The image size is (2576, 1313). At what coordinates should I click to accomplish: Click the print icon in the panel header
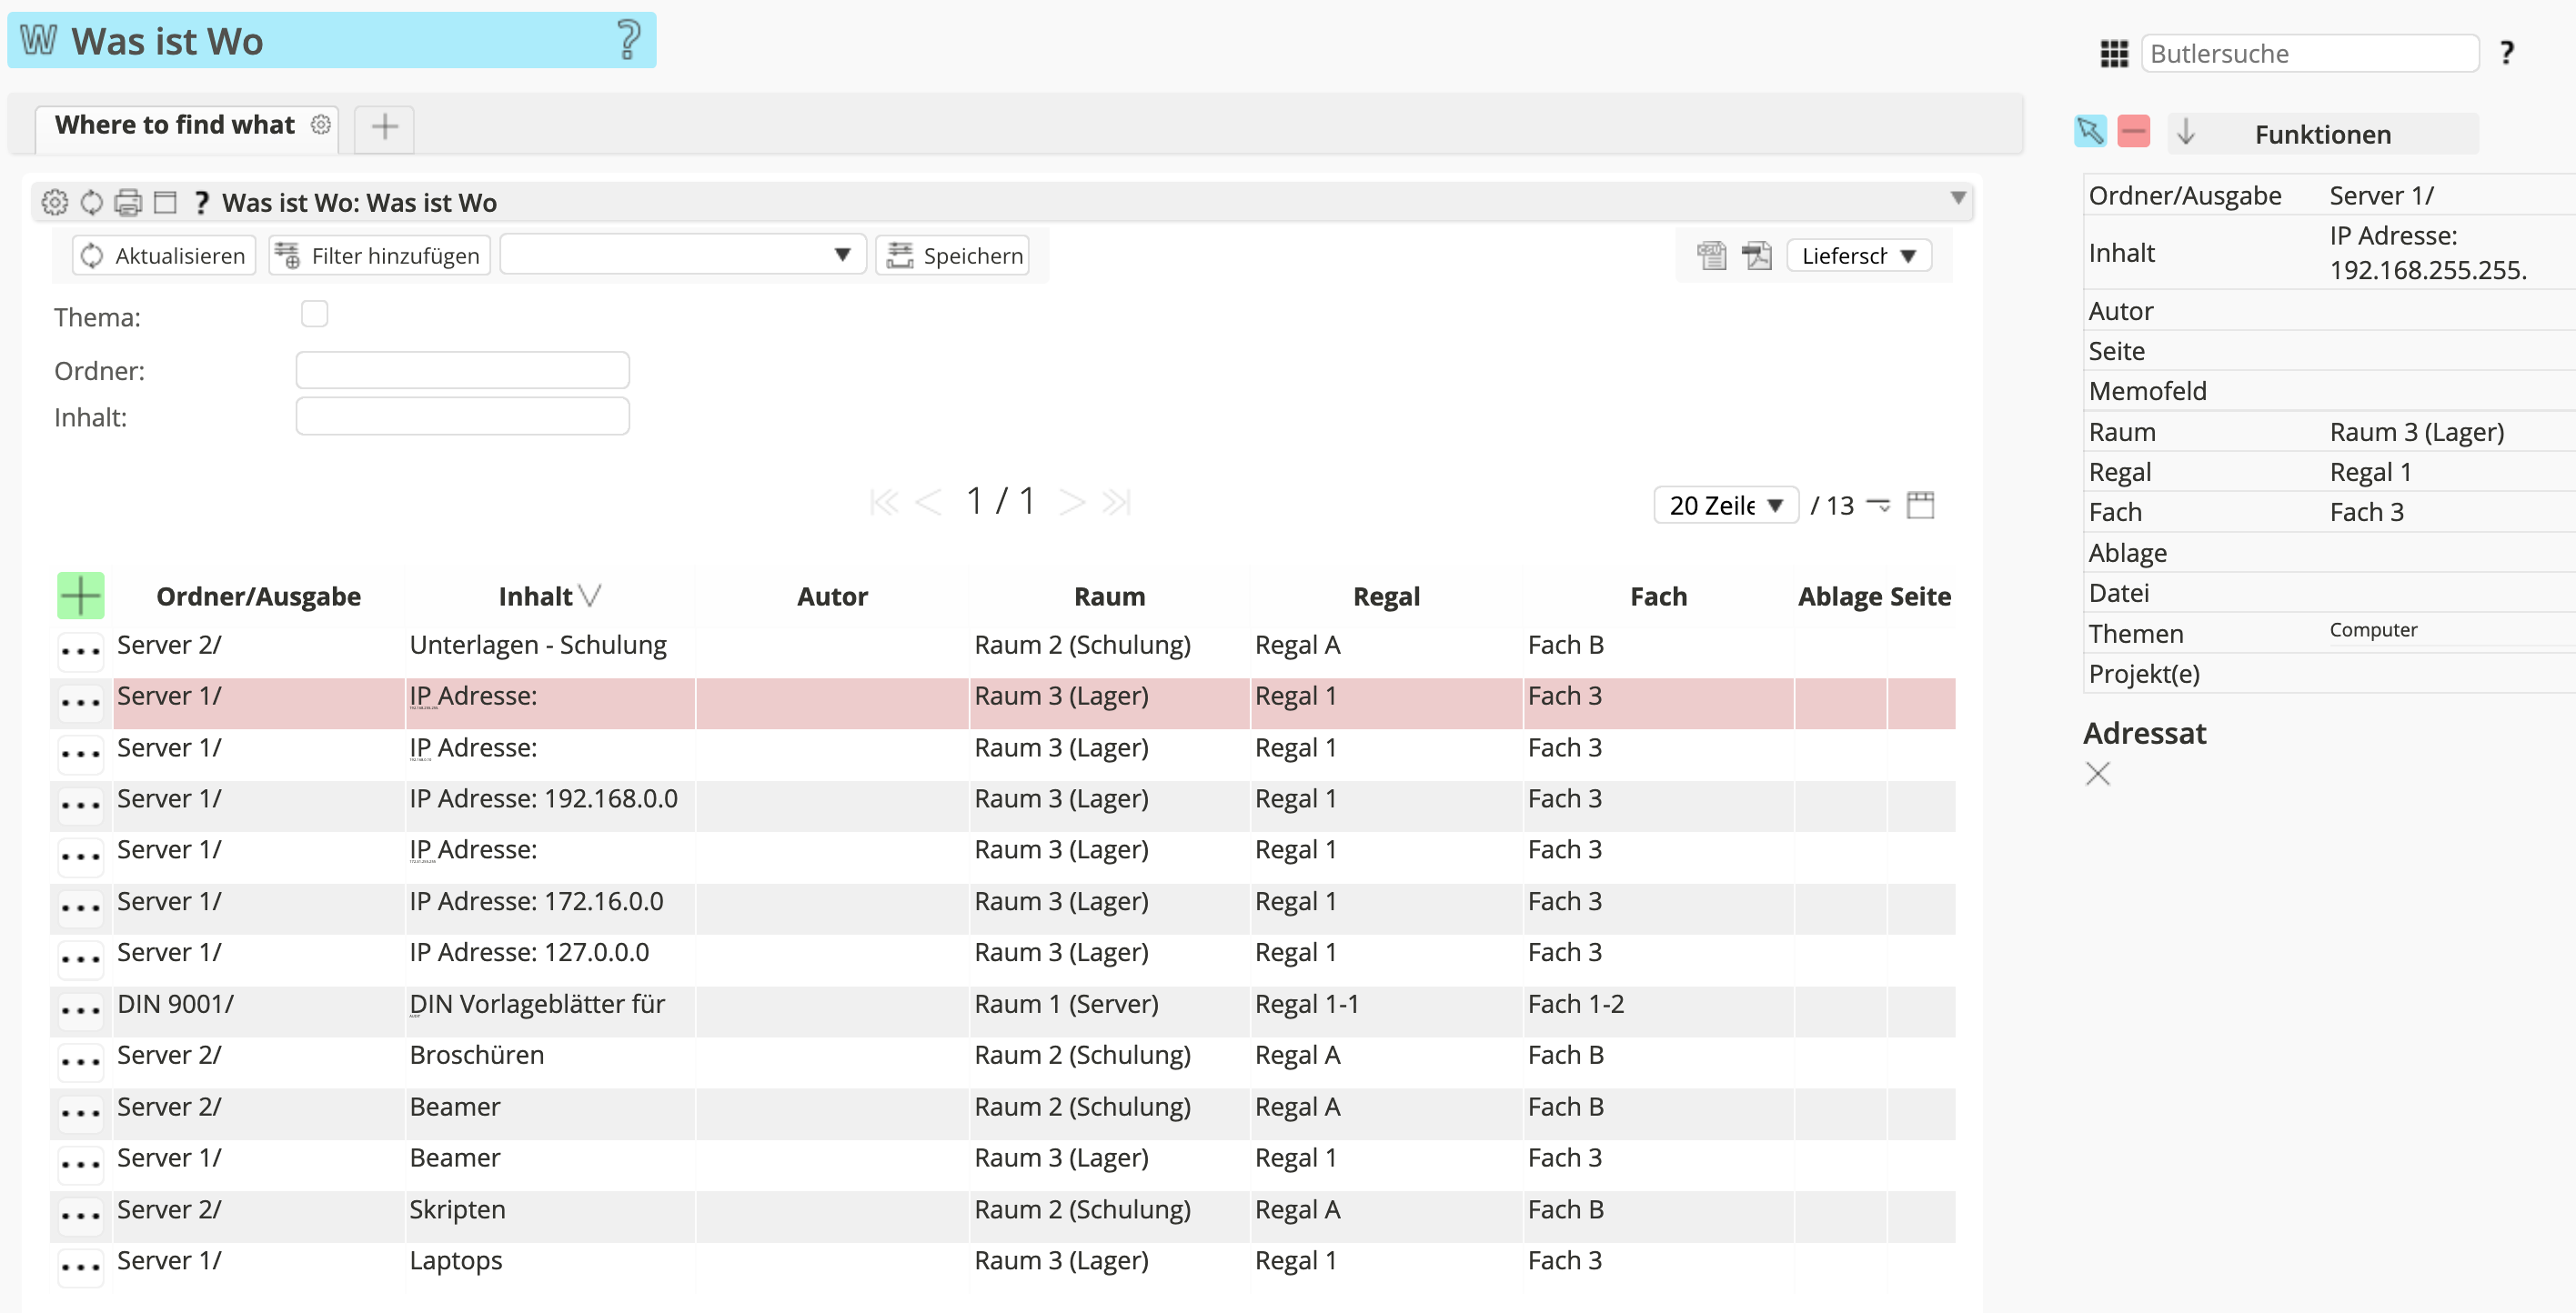(x=128, y=203)
